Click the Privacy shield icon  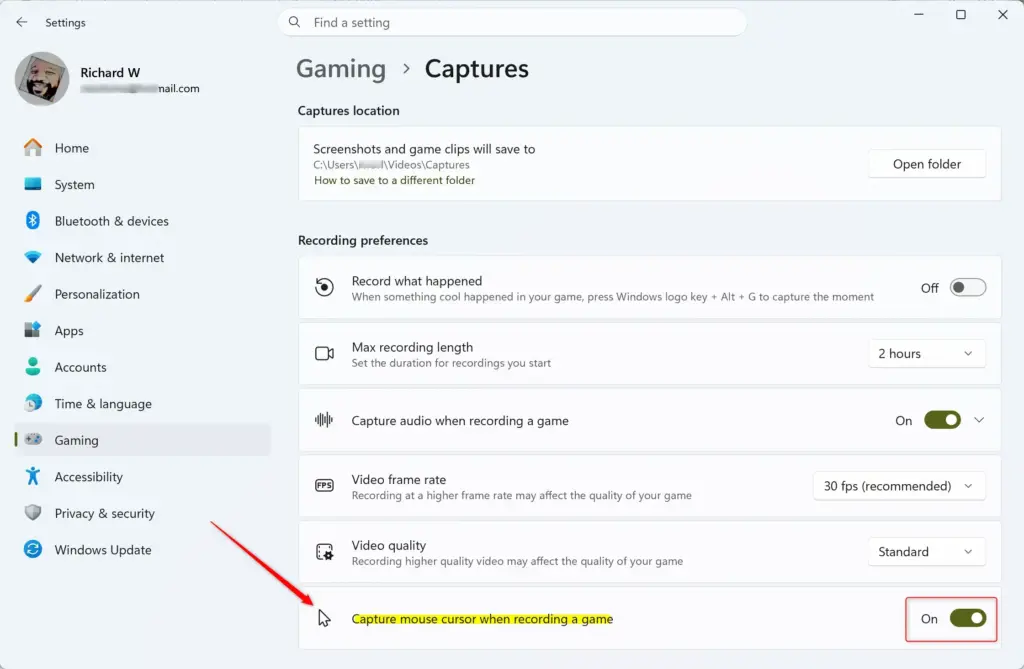(33, 513)
